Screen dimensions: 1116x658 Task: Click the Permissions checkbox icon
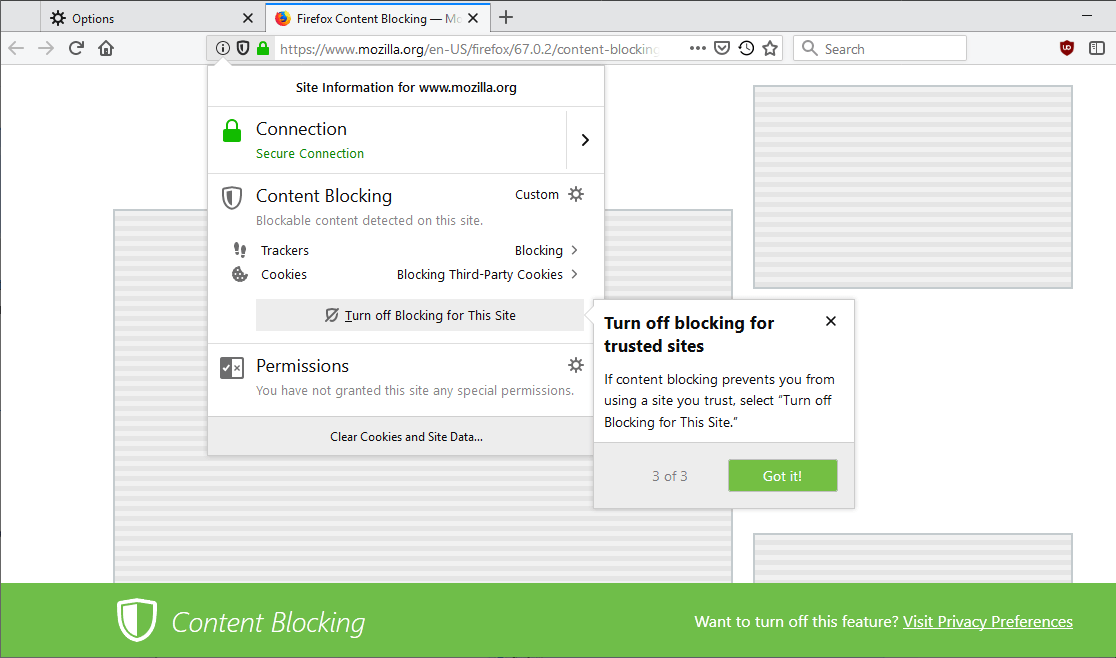(232, 368)
